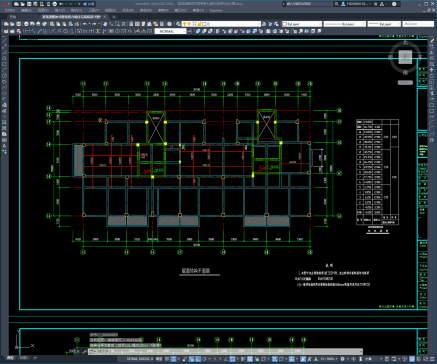The height and width of the screenshot is (364, 437).
Task: Toggle transparency display in the status bar
Action: 250,359
